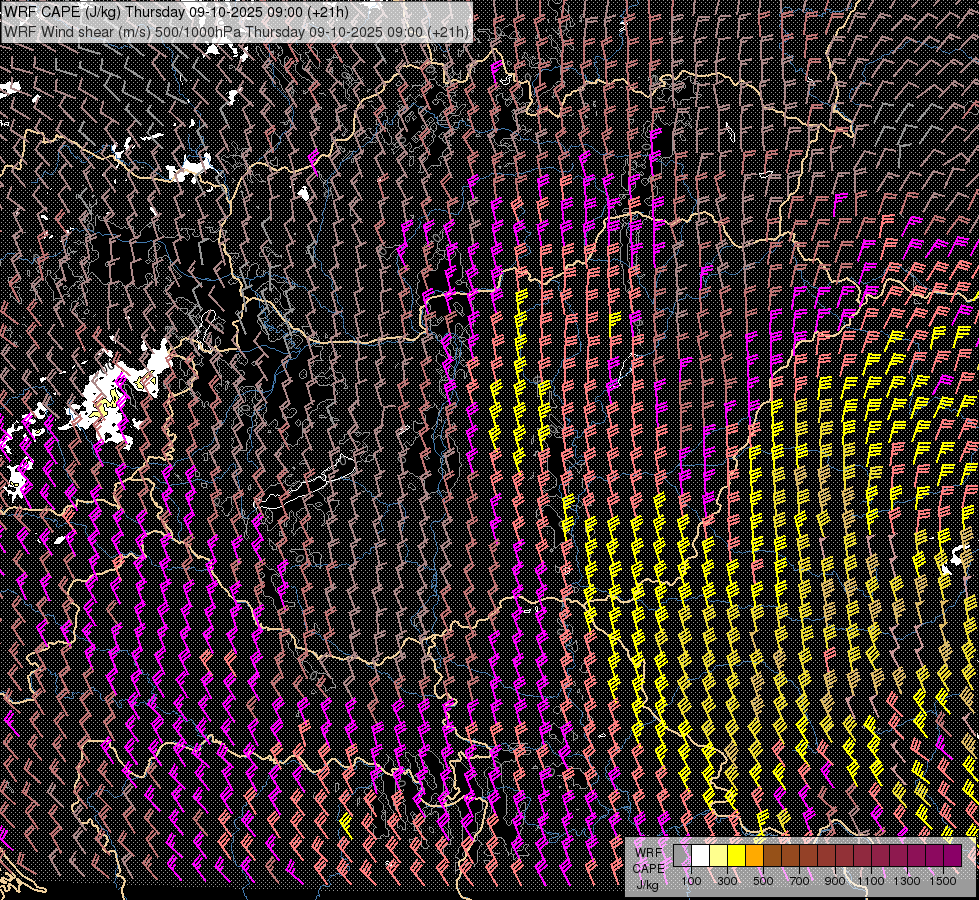Click the 1300 label on the legend

(907, 881)
